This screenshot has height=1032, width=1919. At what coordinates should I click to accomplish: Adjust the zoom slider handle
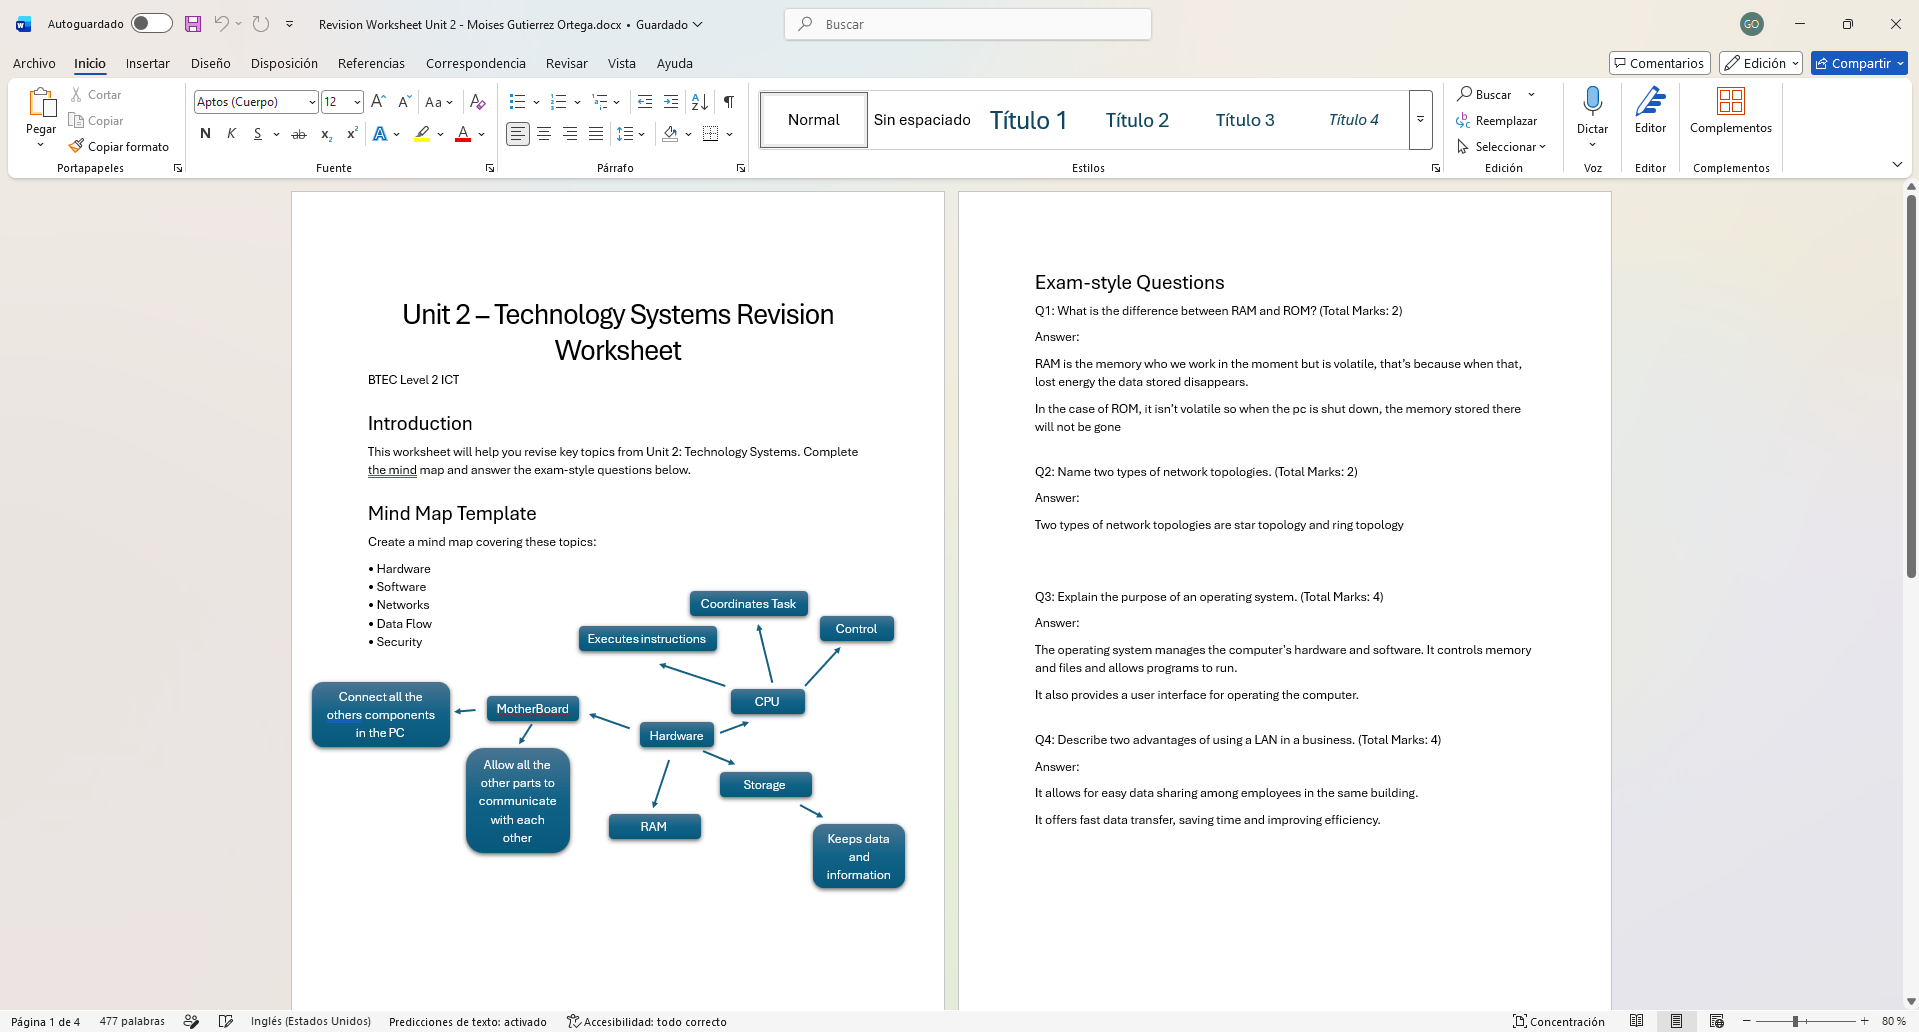(x=1796, y=1021)
